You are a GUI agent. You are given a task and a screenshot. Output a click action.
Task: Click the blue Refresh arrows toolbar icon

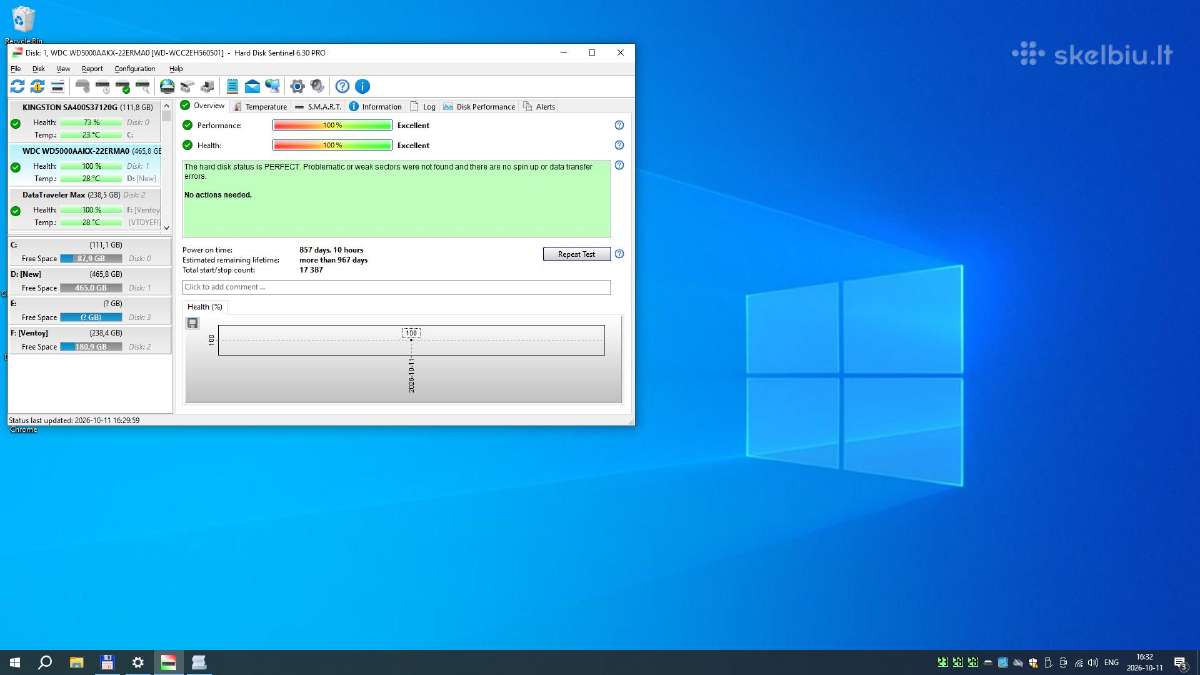pos(17,87)
